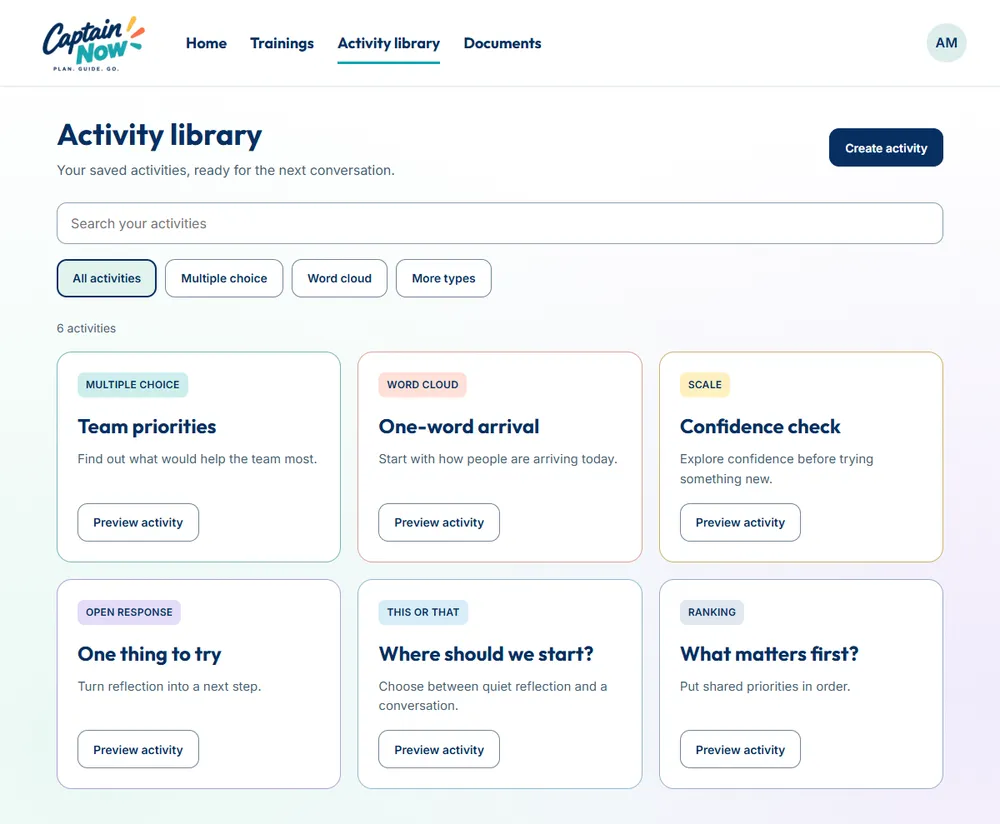The image size is (1000, 824).
Task: Click the Create activity button
Action: 886,147
